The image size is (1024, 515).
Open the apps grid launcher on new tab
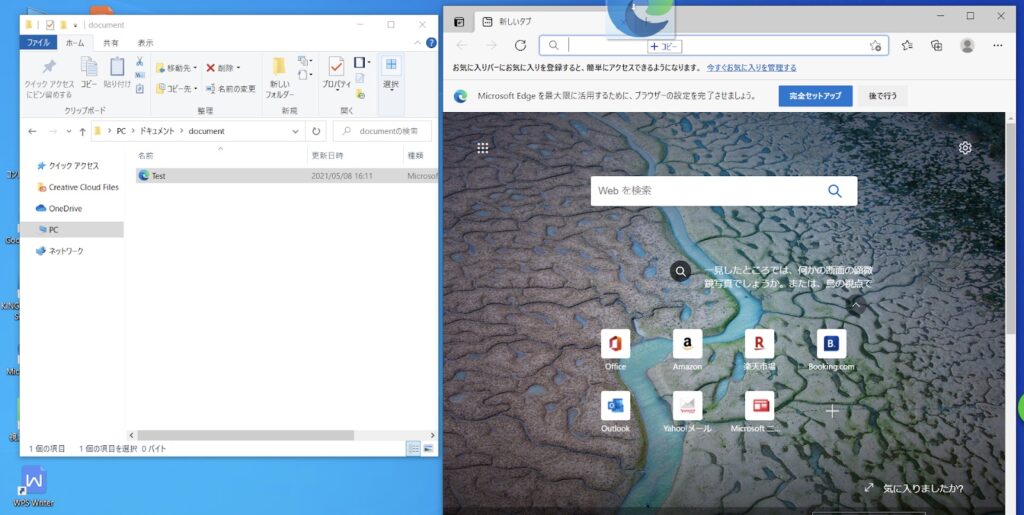tap(483, 148)
